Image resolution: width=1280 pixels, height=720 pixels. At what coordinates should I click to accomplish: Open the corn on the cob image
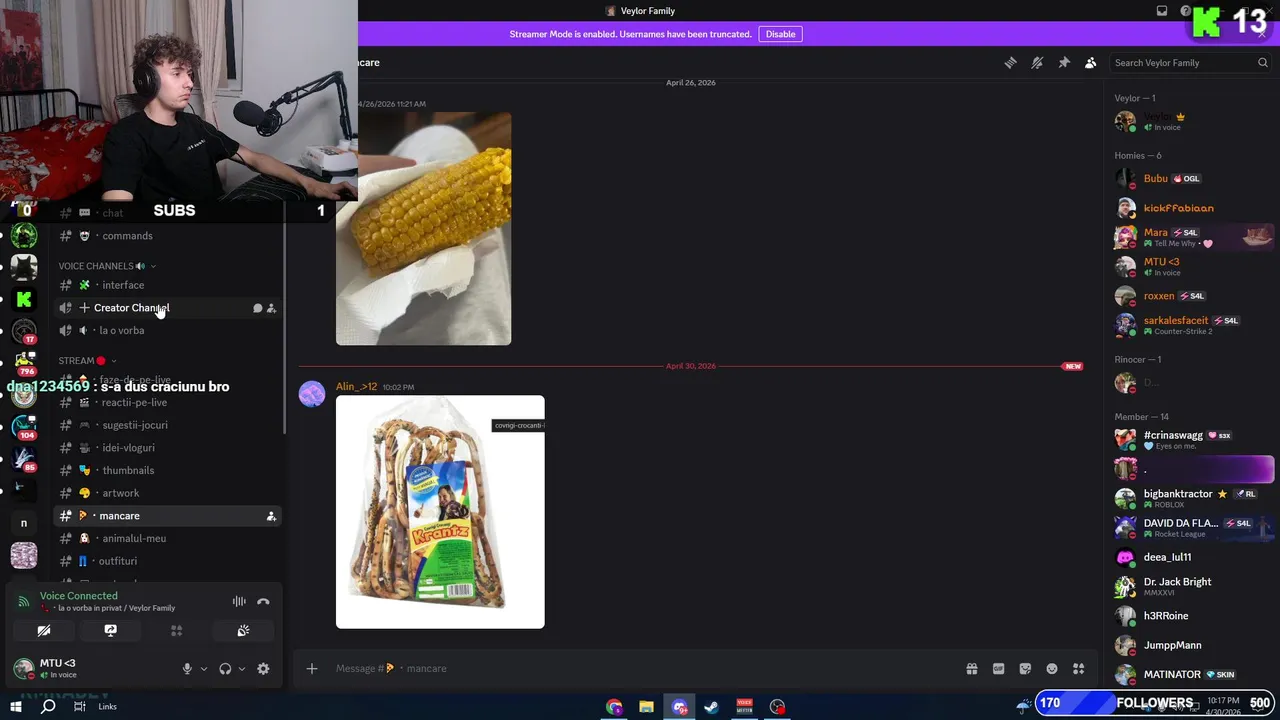tap(423, 229)
